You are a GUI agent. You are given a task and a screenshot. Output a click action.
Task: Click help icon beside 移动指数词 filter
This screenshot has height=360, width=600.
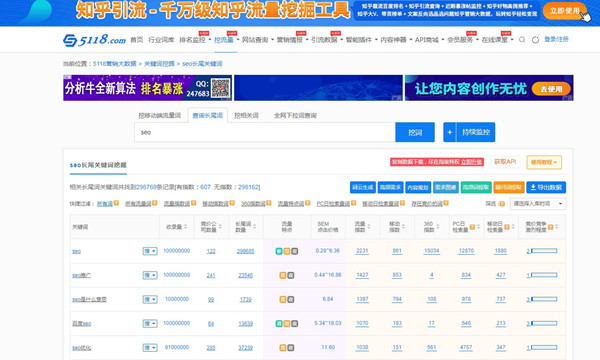pyautogui.click(x=232, y=203)
